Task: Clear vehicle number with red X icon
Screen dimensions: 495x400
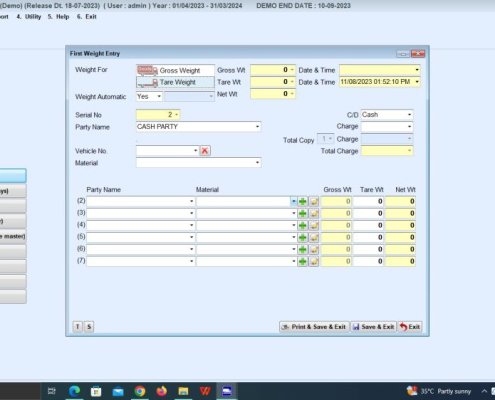Action: [x=205, y=151]
